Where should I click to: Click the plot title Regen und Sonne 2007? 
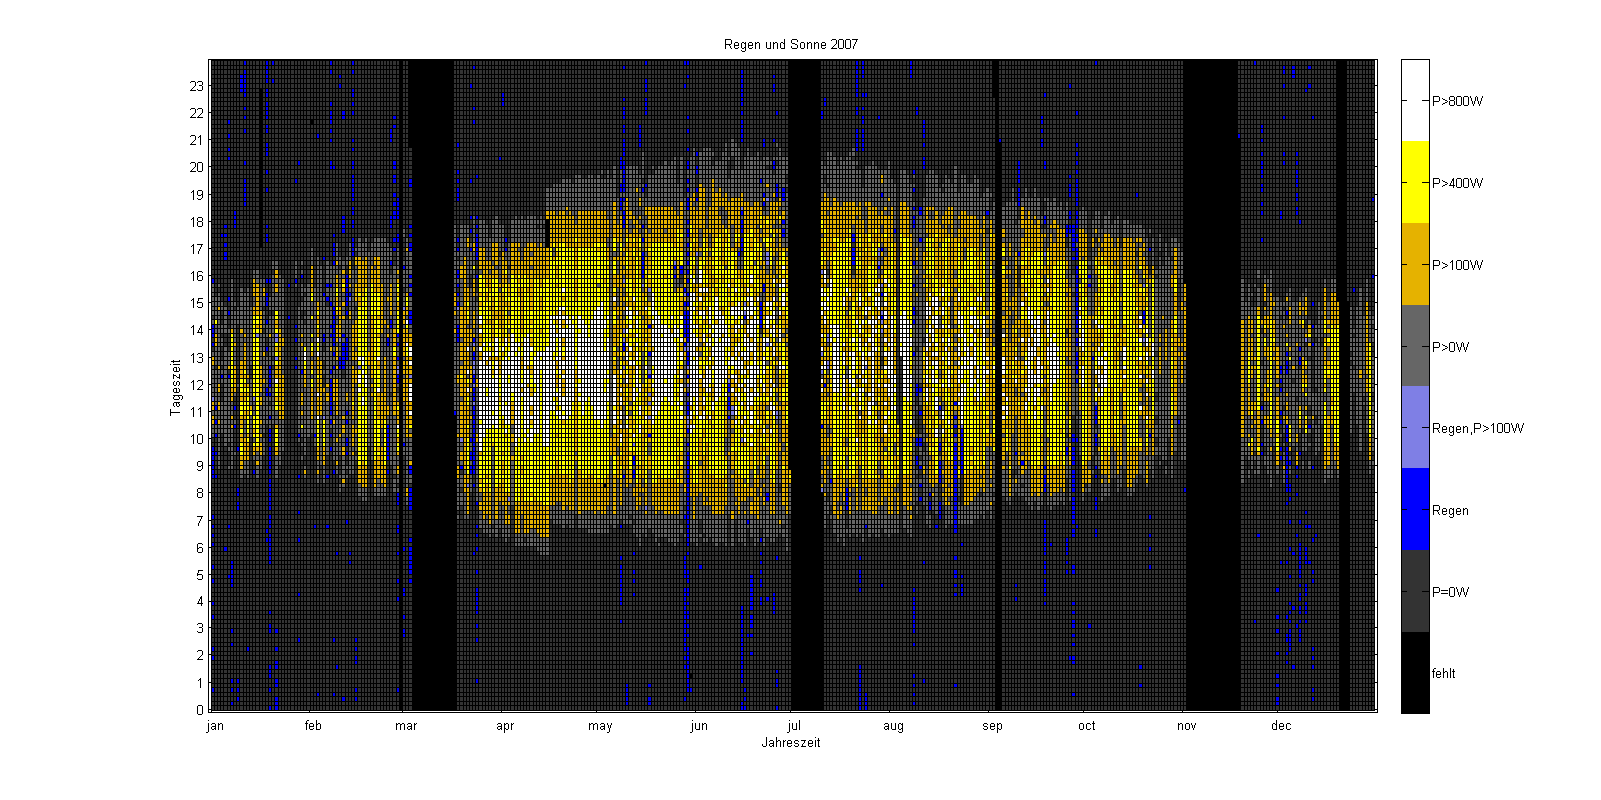point(790,45)
